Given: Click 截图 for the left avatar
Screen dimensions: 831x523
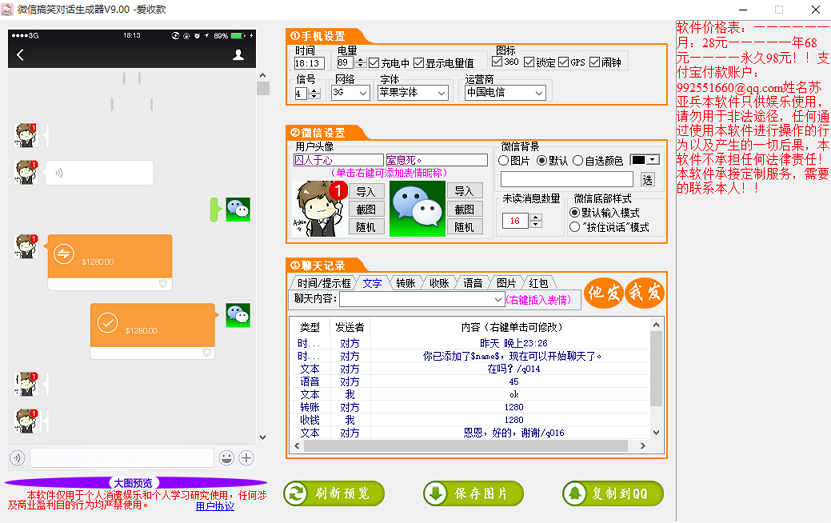Looking at the screenshot, I should coord(366,209).
